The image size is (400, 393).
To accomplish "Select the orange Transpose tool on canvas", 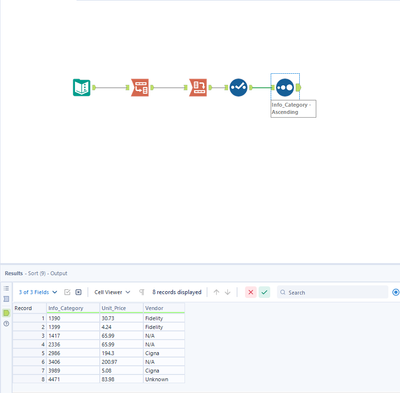I will point(140,88).
